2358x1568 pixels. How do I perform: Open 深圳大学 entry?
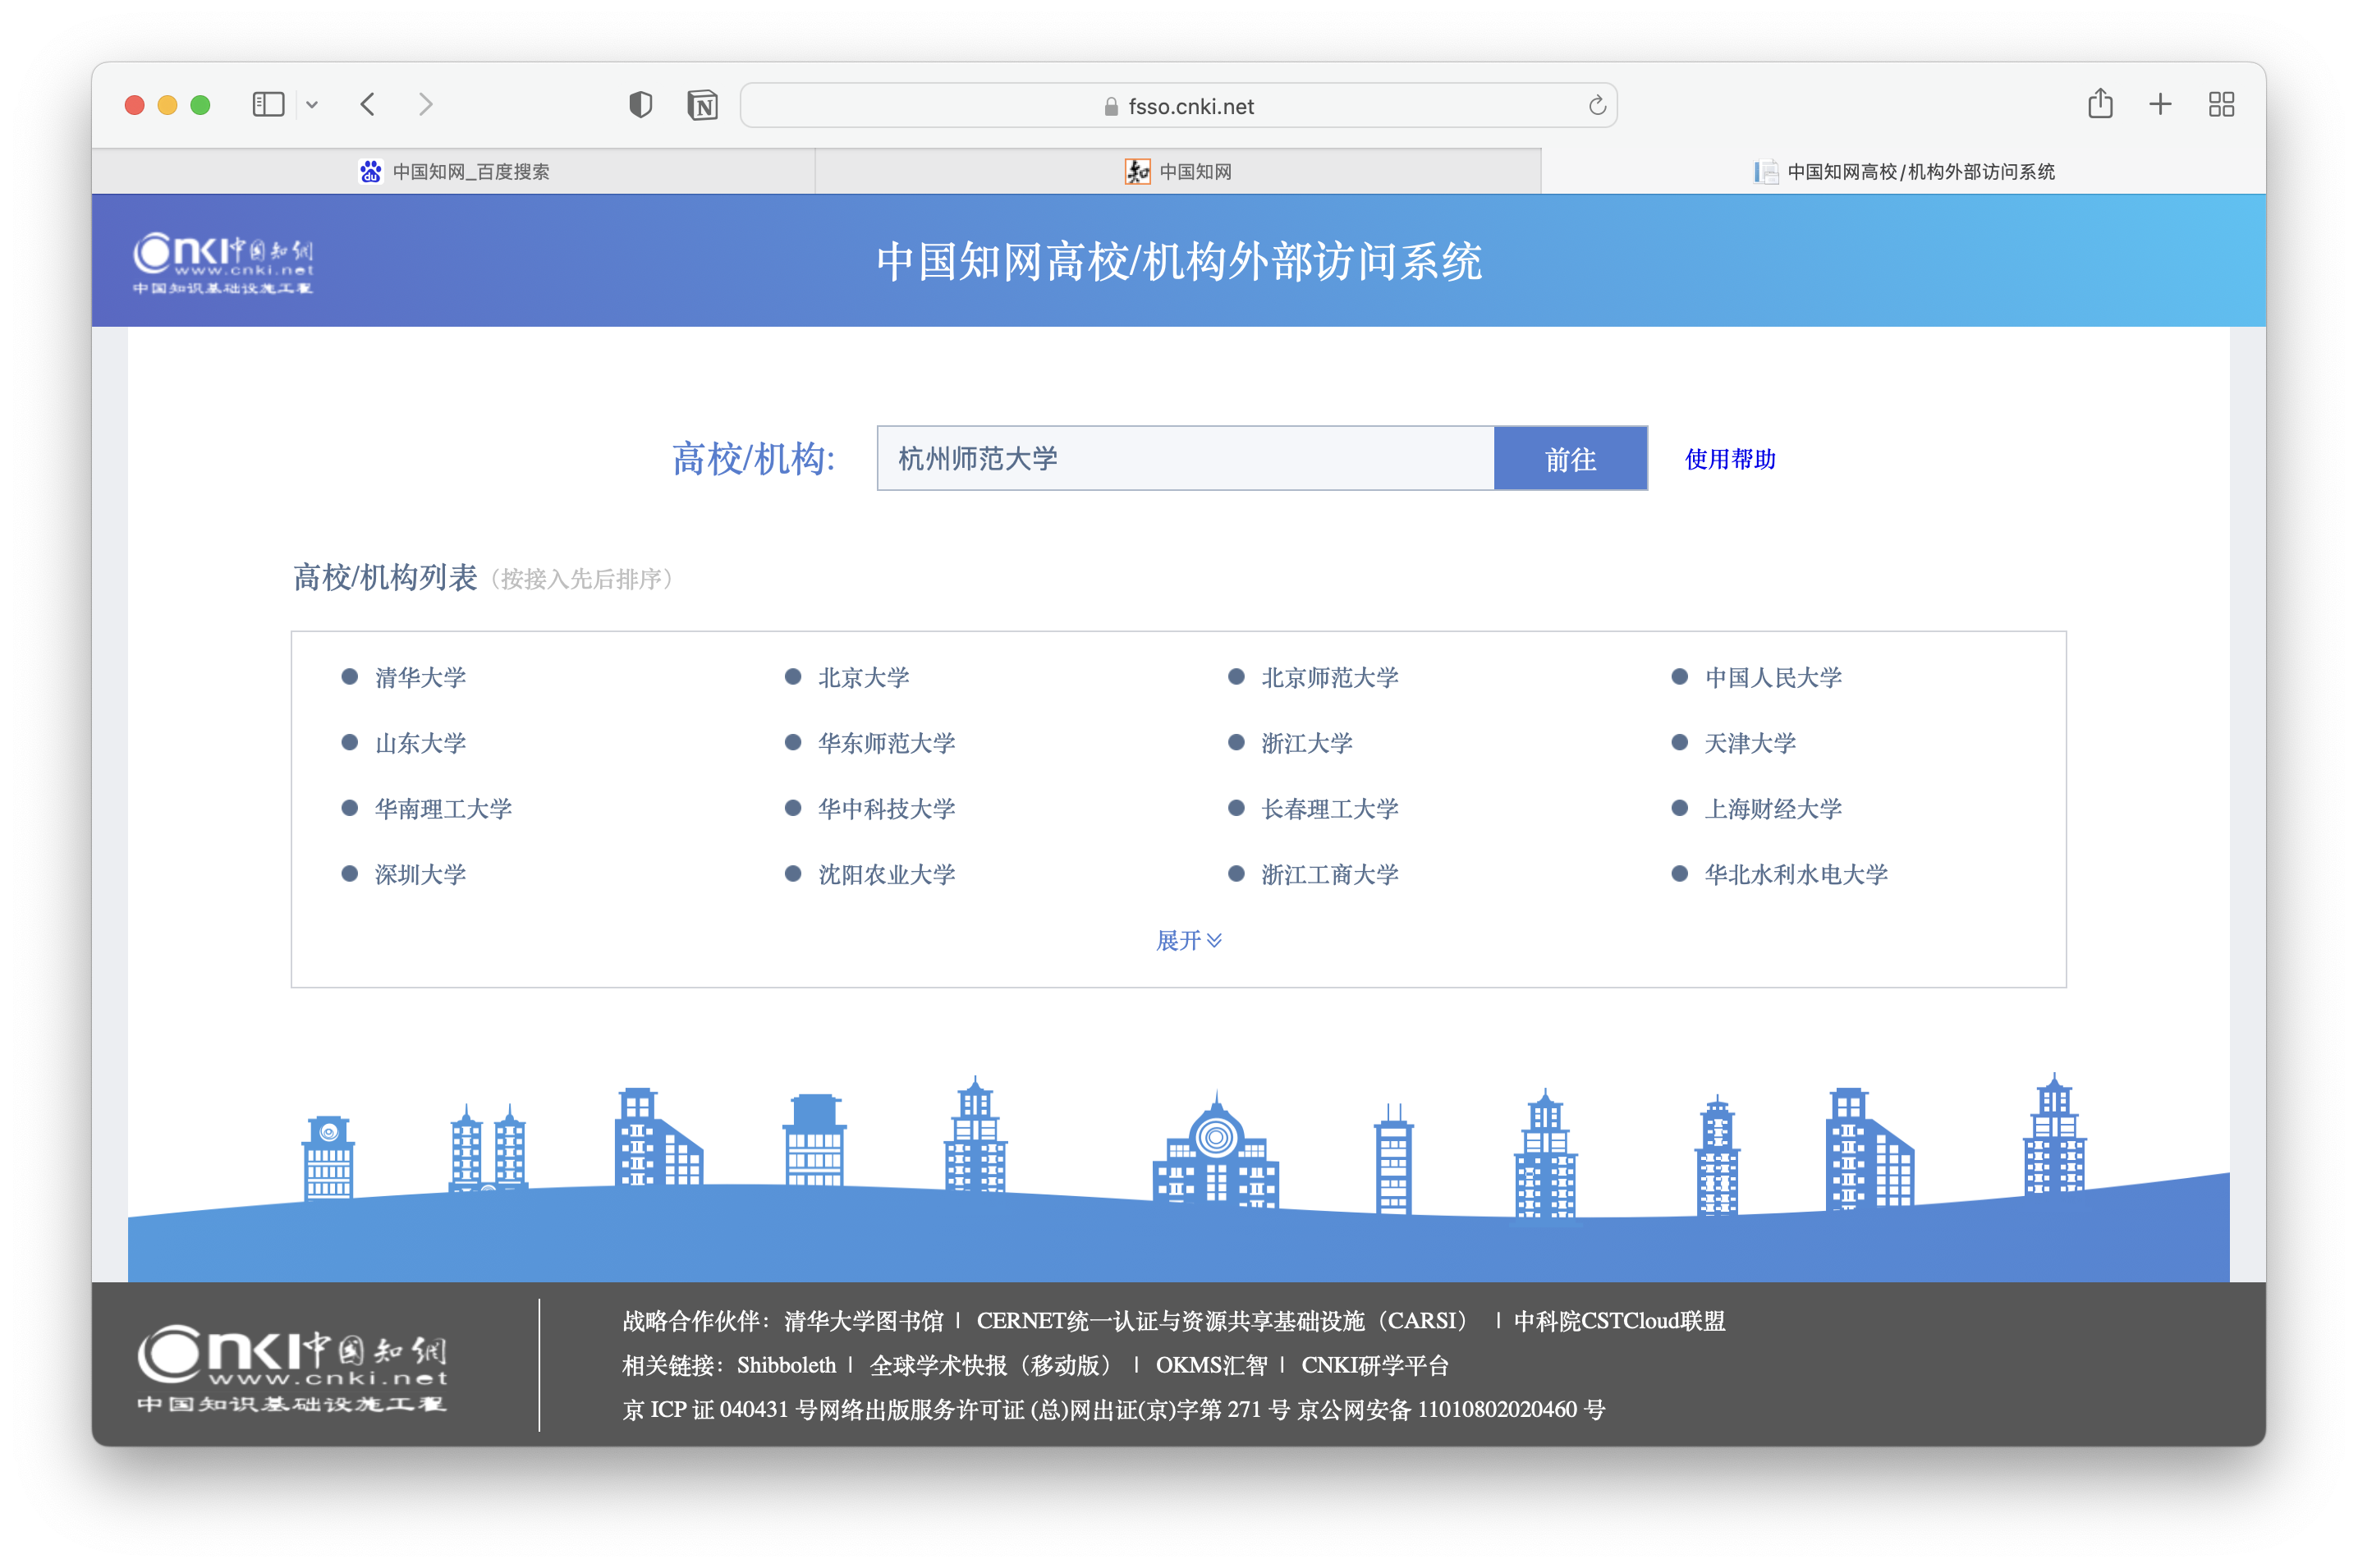click(420, 875)
